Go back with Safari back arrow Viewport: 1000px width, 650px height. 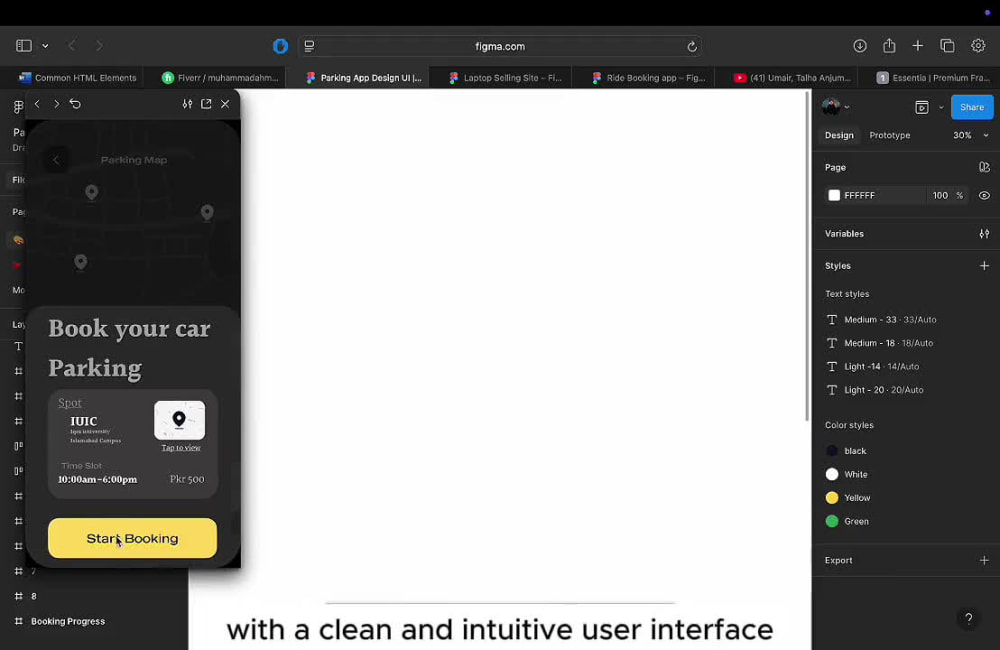click(x=71, y=46)
